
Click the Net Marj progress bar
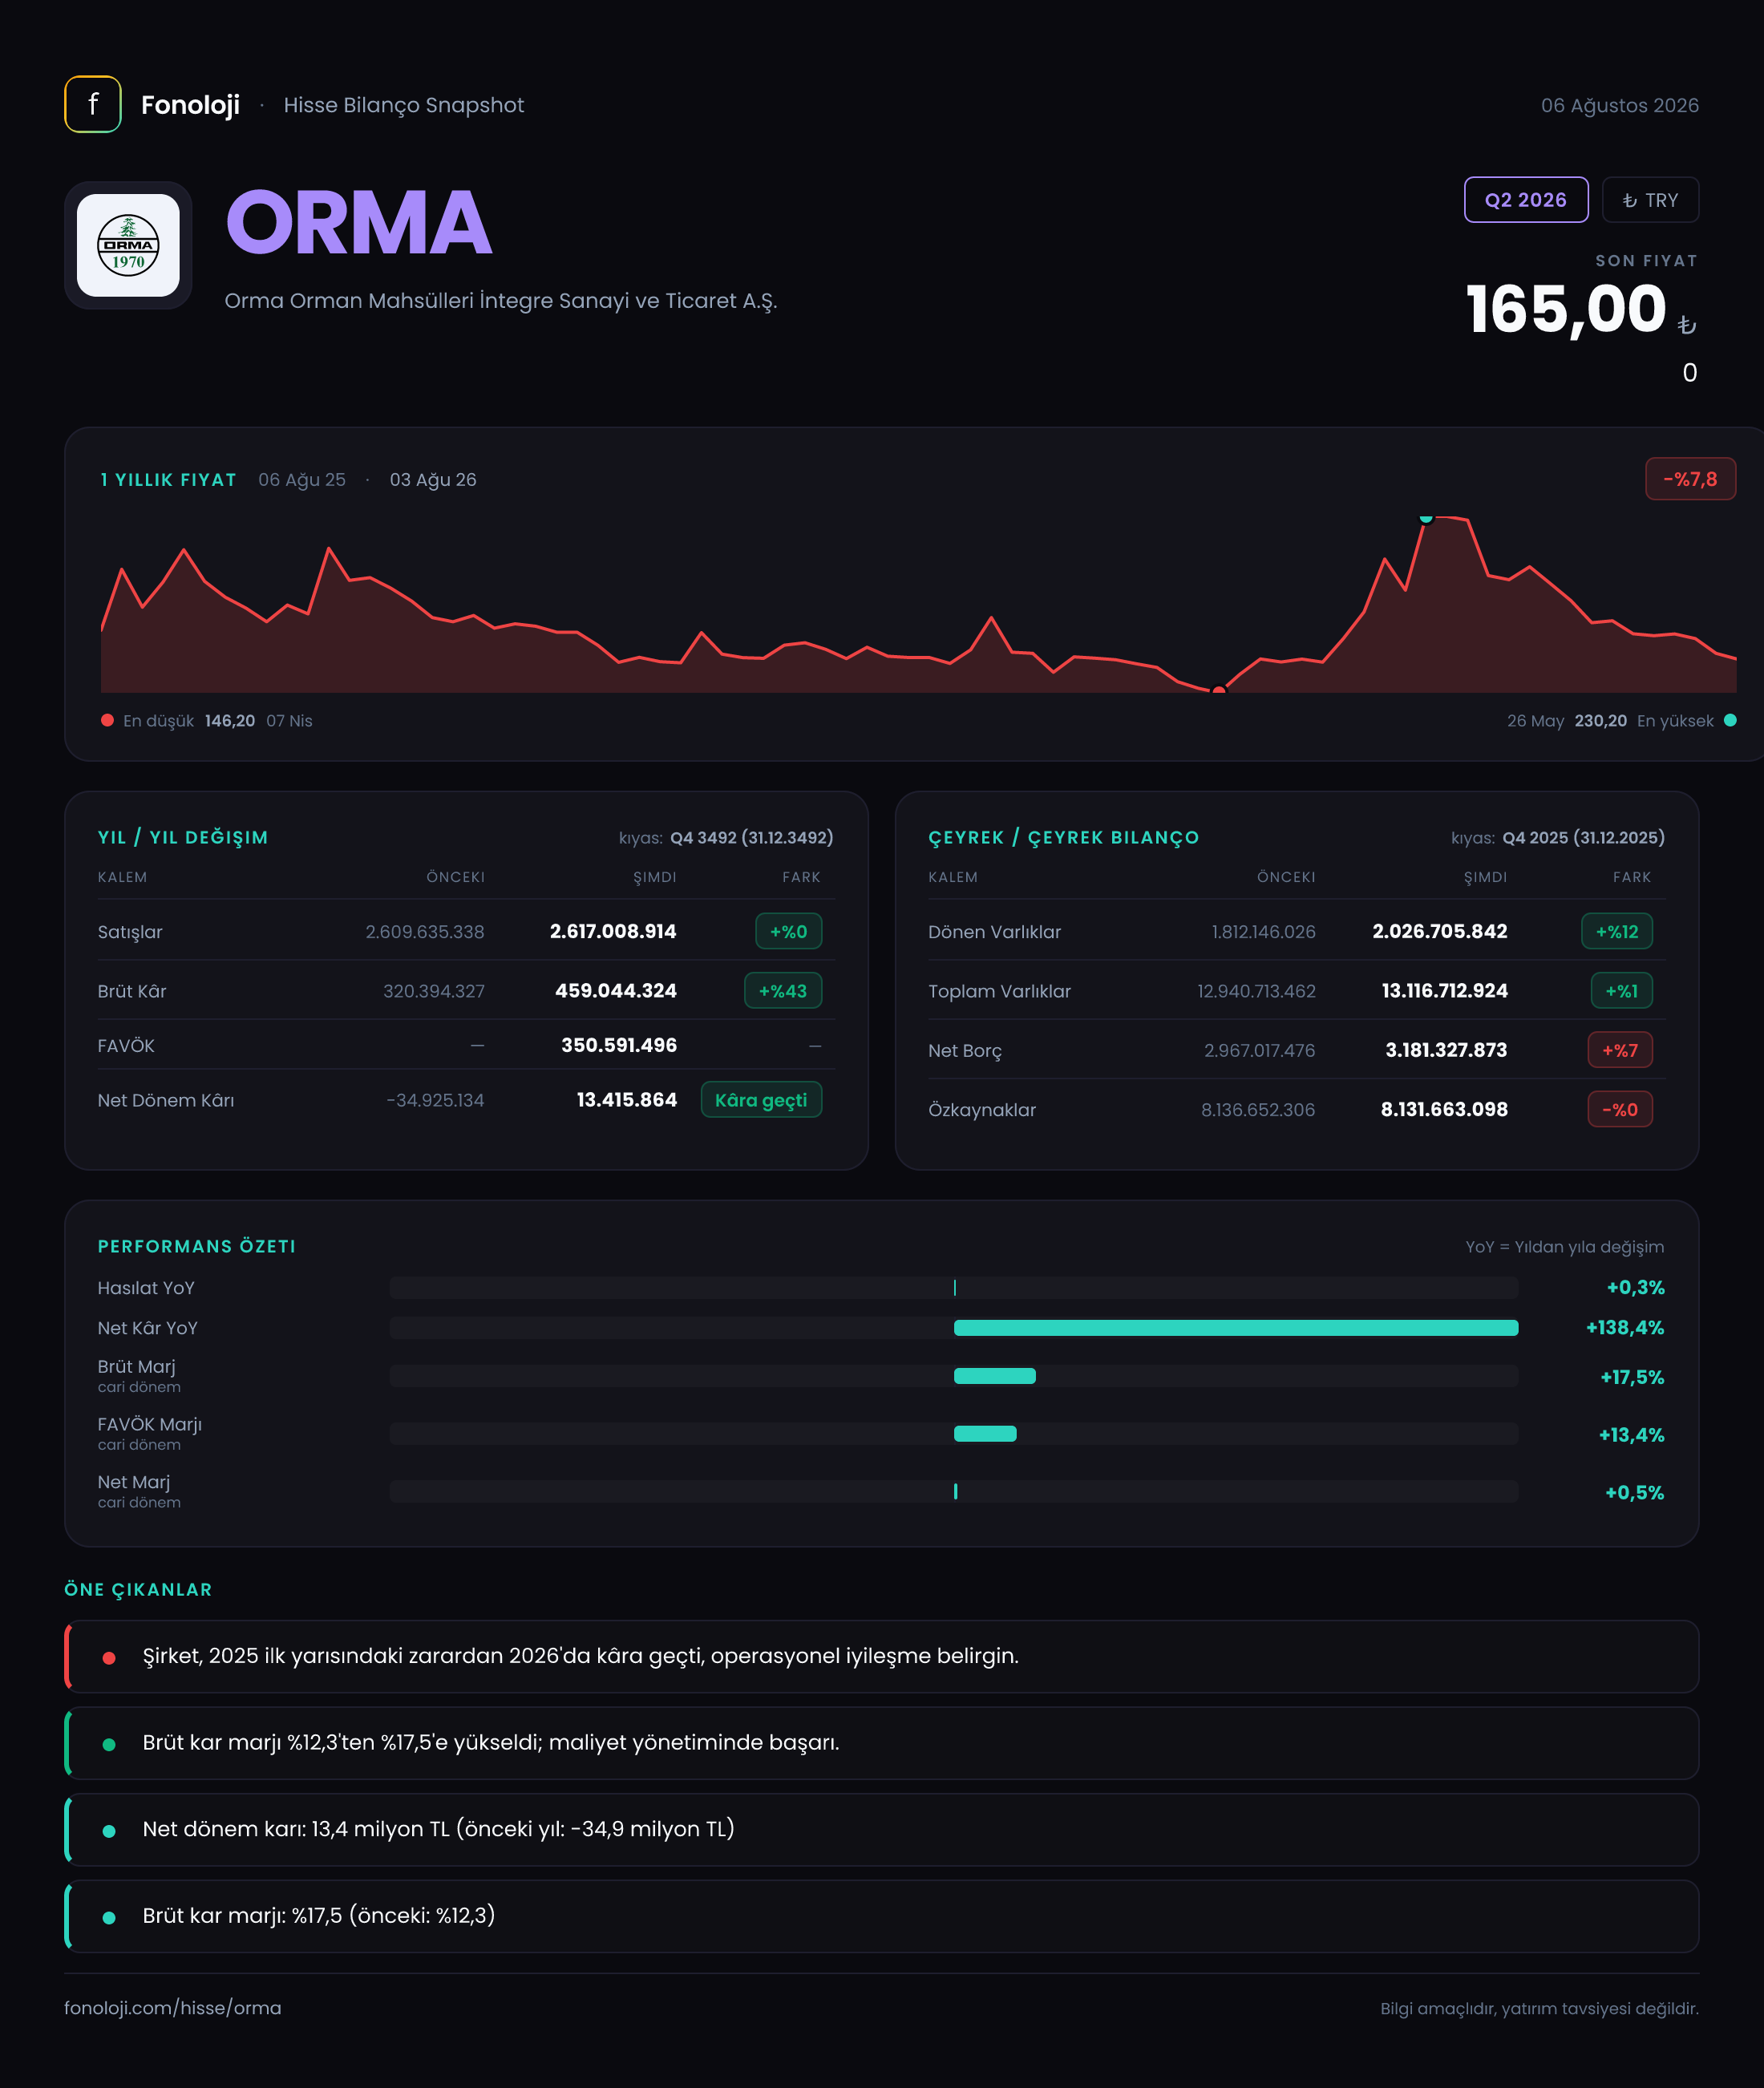point(954,1491)
